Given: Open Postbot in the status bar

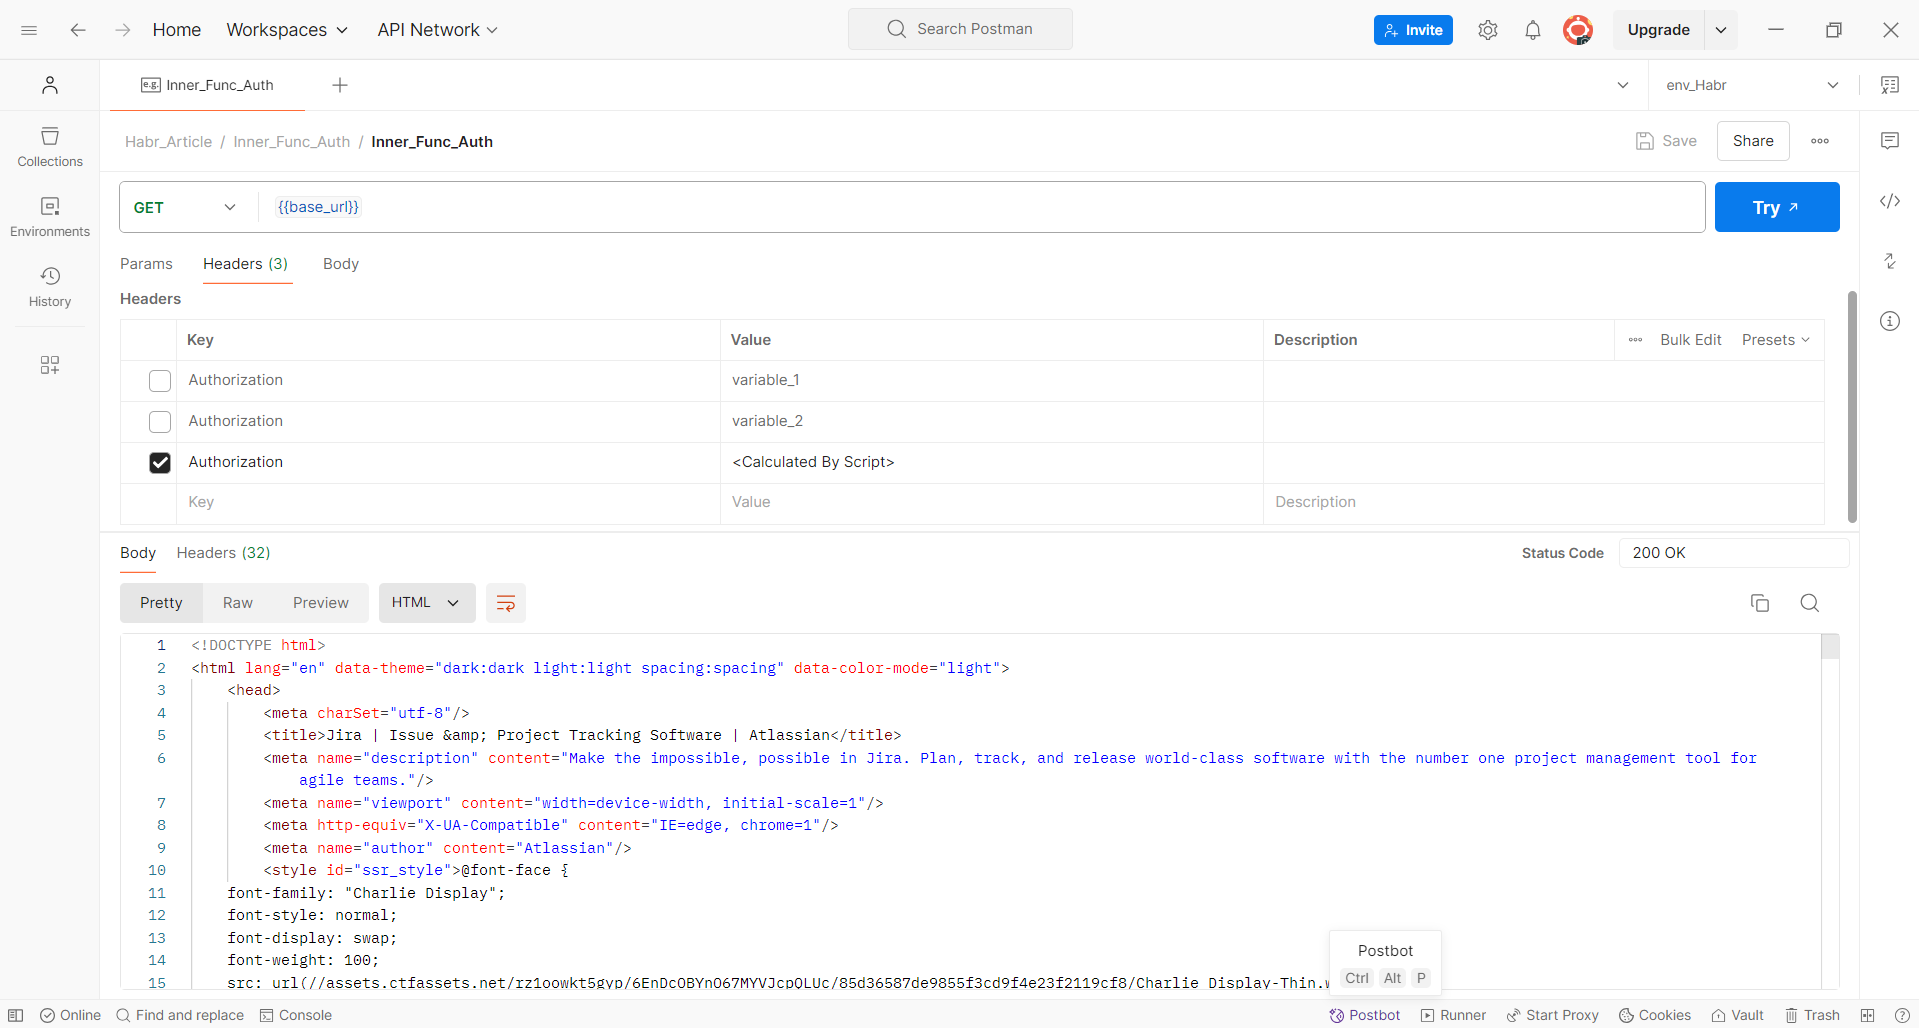Looking at the screenshot, I should [1365, 1015].
